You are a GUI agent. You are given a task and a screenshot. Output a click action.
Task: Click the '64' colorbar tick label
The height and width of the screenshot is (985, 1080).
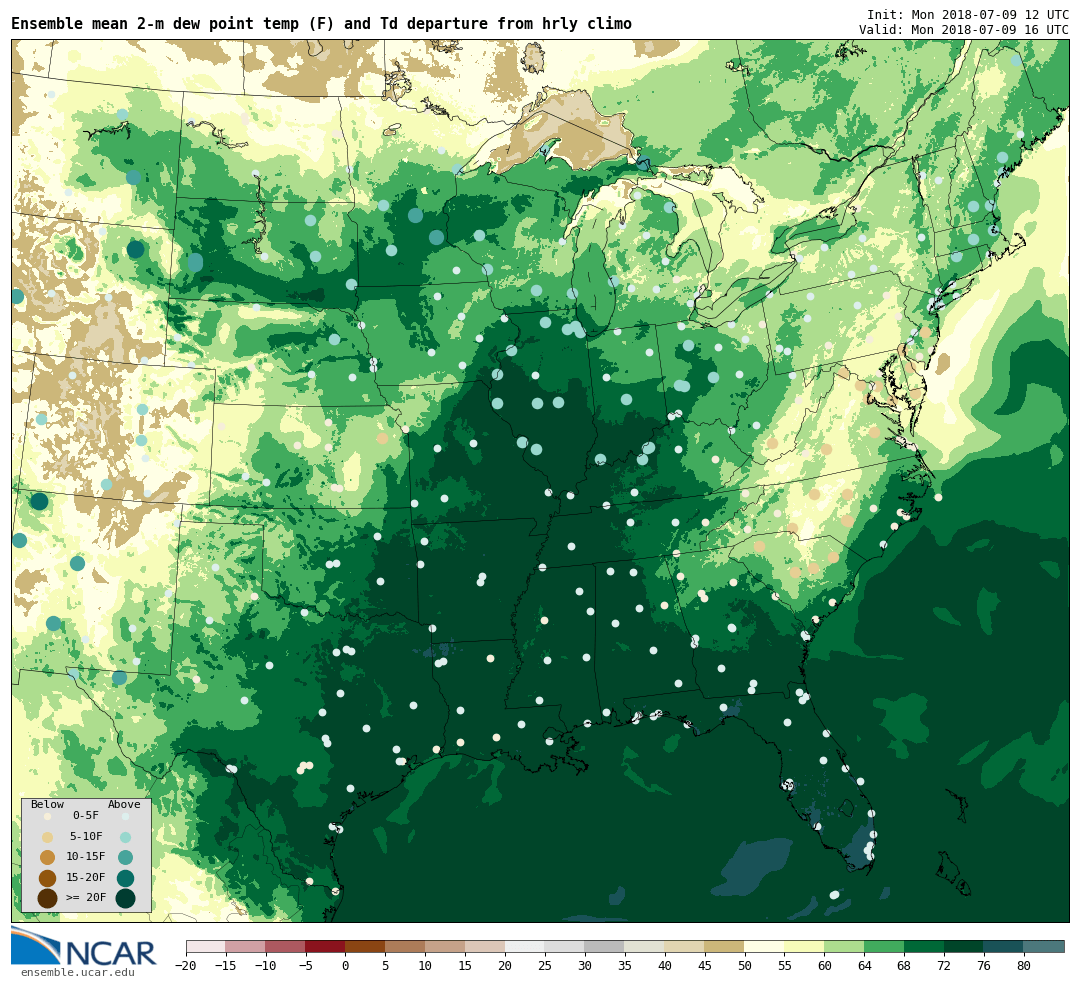[864, 966]
